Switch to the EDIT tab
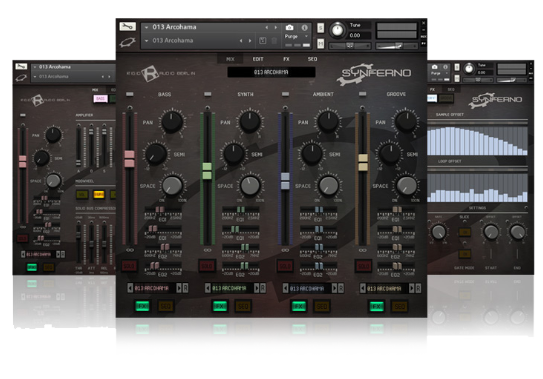The image size is (543, 379). click(x=258, y=59)
